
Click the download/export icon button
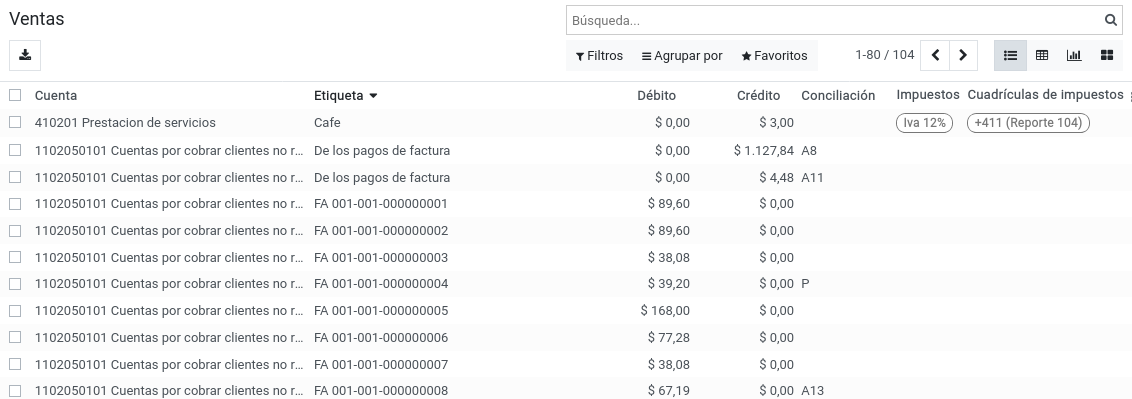point(25,56)
